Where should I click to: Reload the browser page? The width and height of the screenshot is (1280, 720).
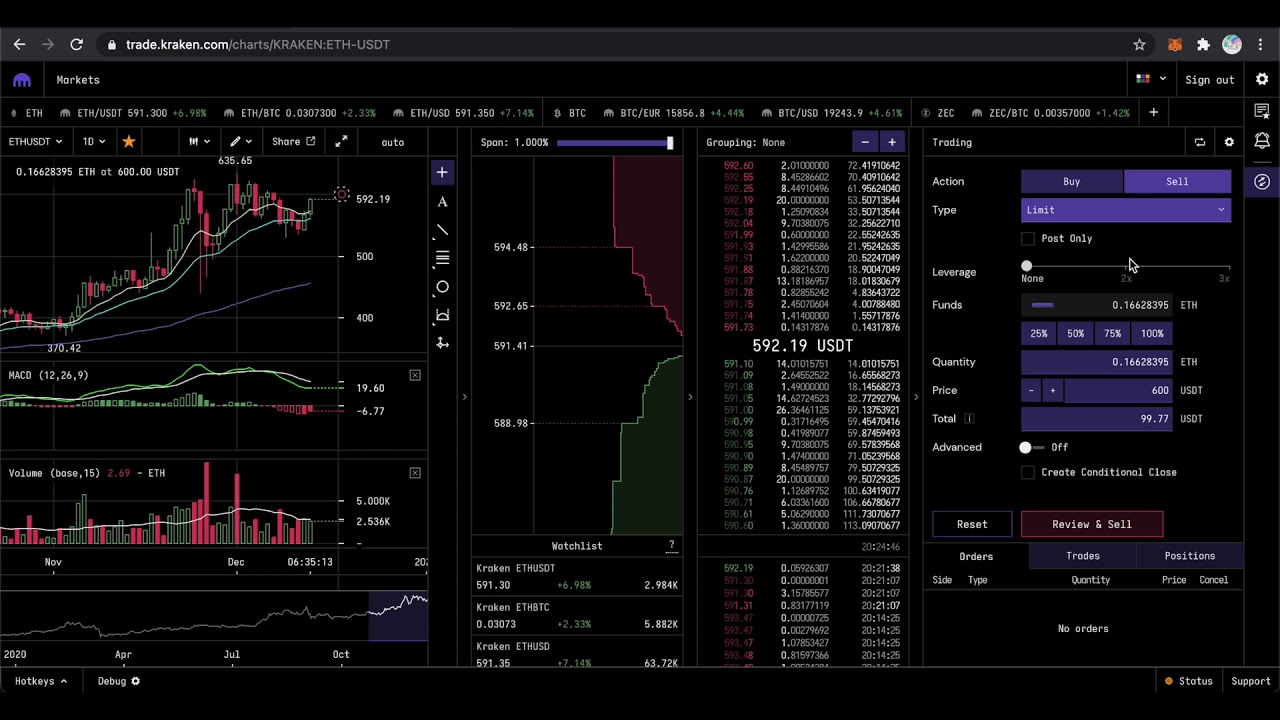point(76,44)
